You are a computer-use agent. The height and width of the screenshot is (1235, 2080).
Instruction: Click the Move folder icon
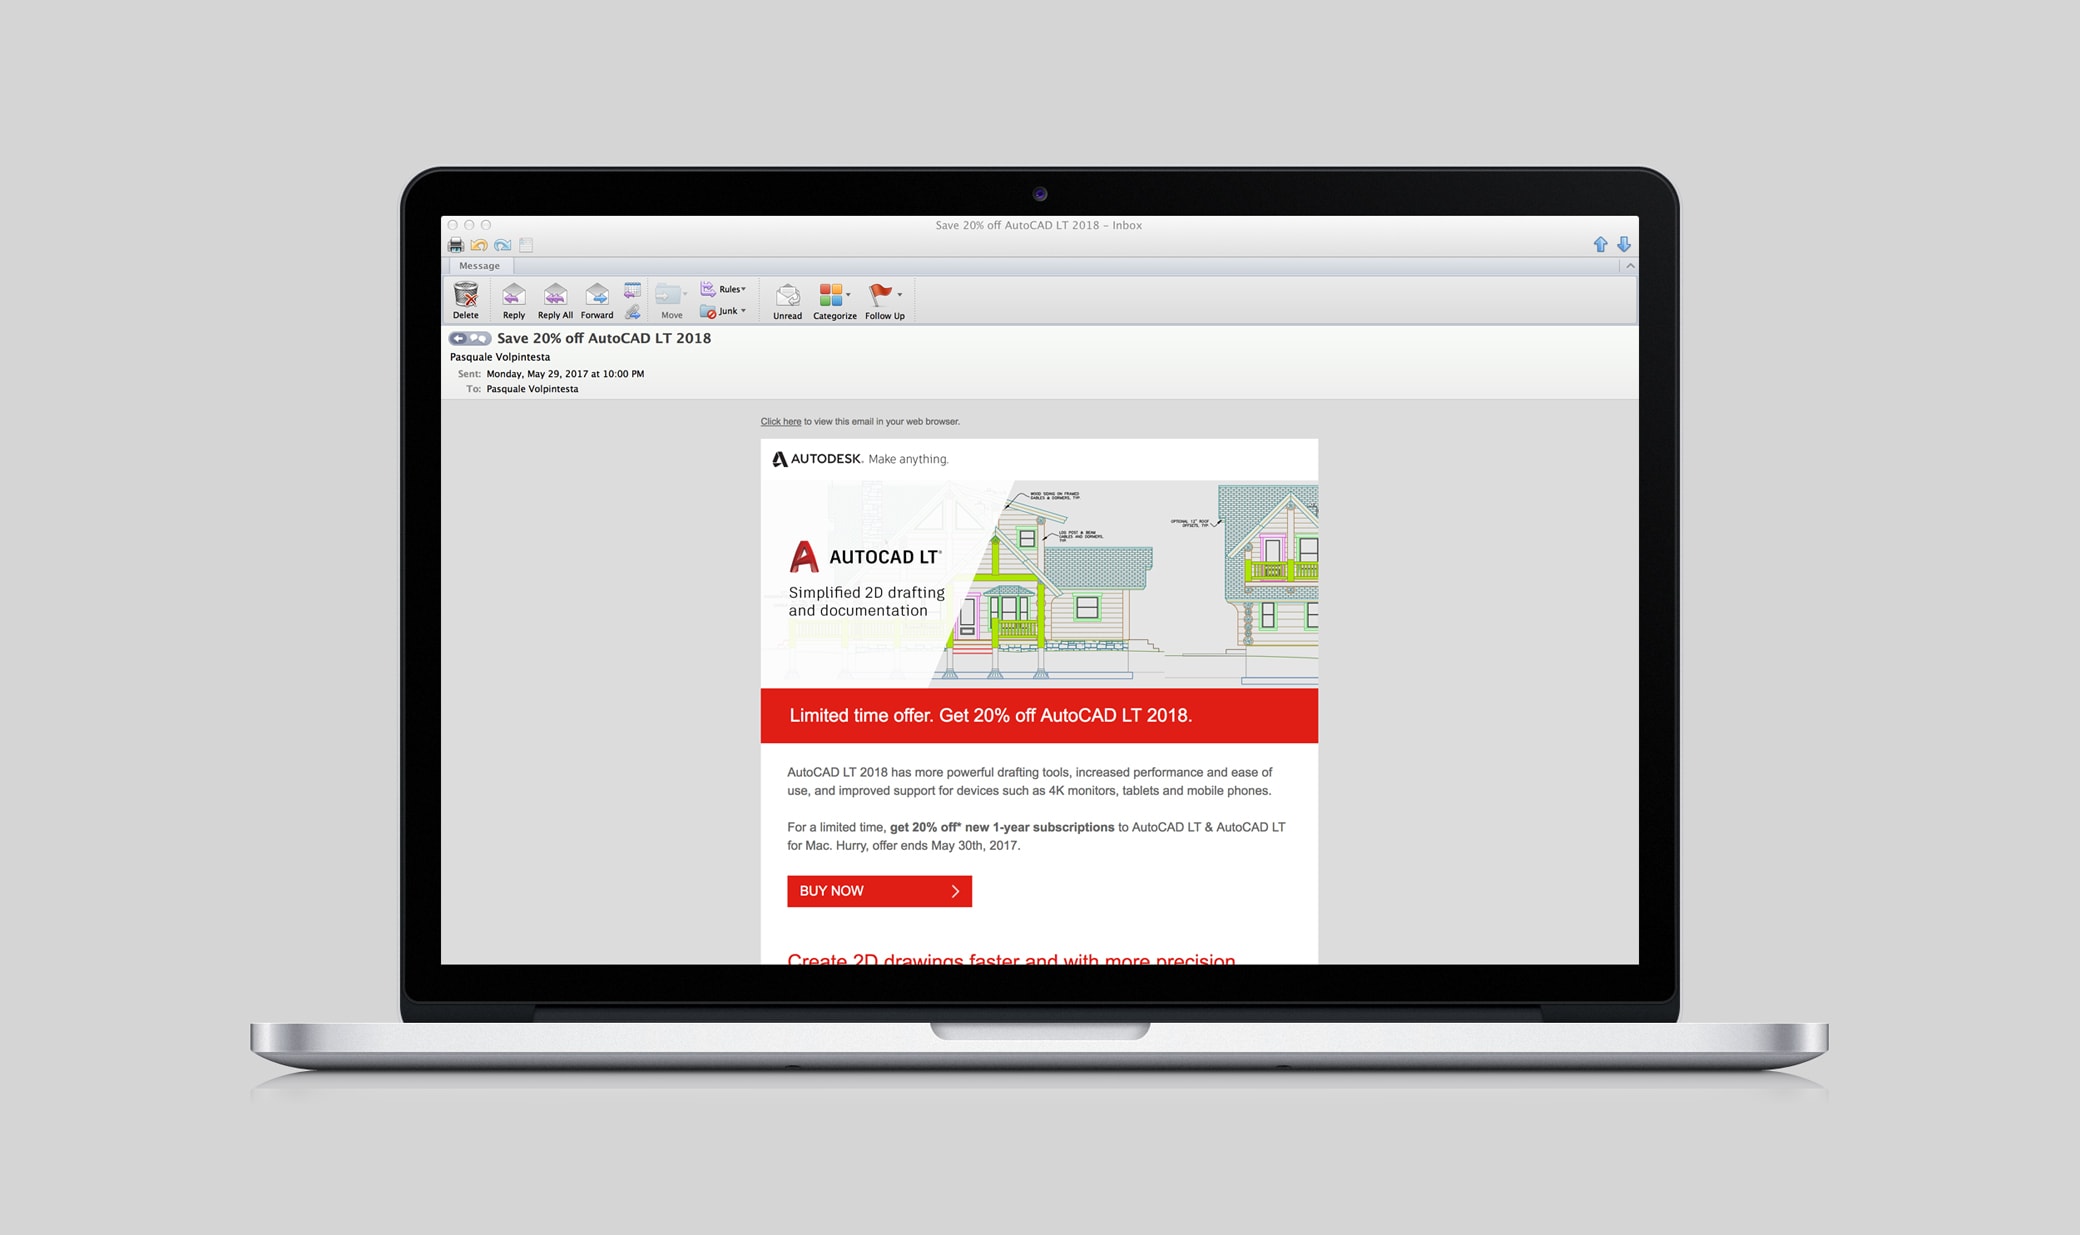click(x=668, y=295)
